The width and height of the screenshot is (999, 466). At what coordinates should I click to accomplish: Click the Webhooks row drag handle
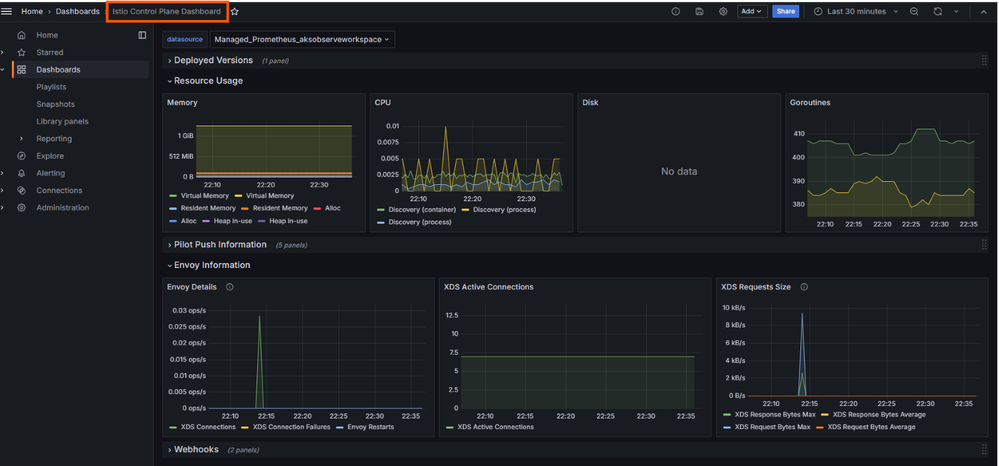984,449
